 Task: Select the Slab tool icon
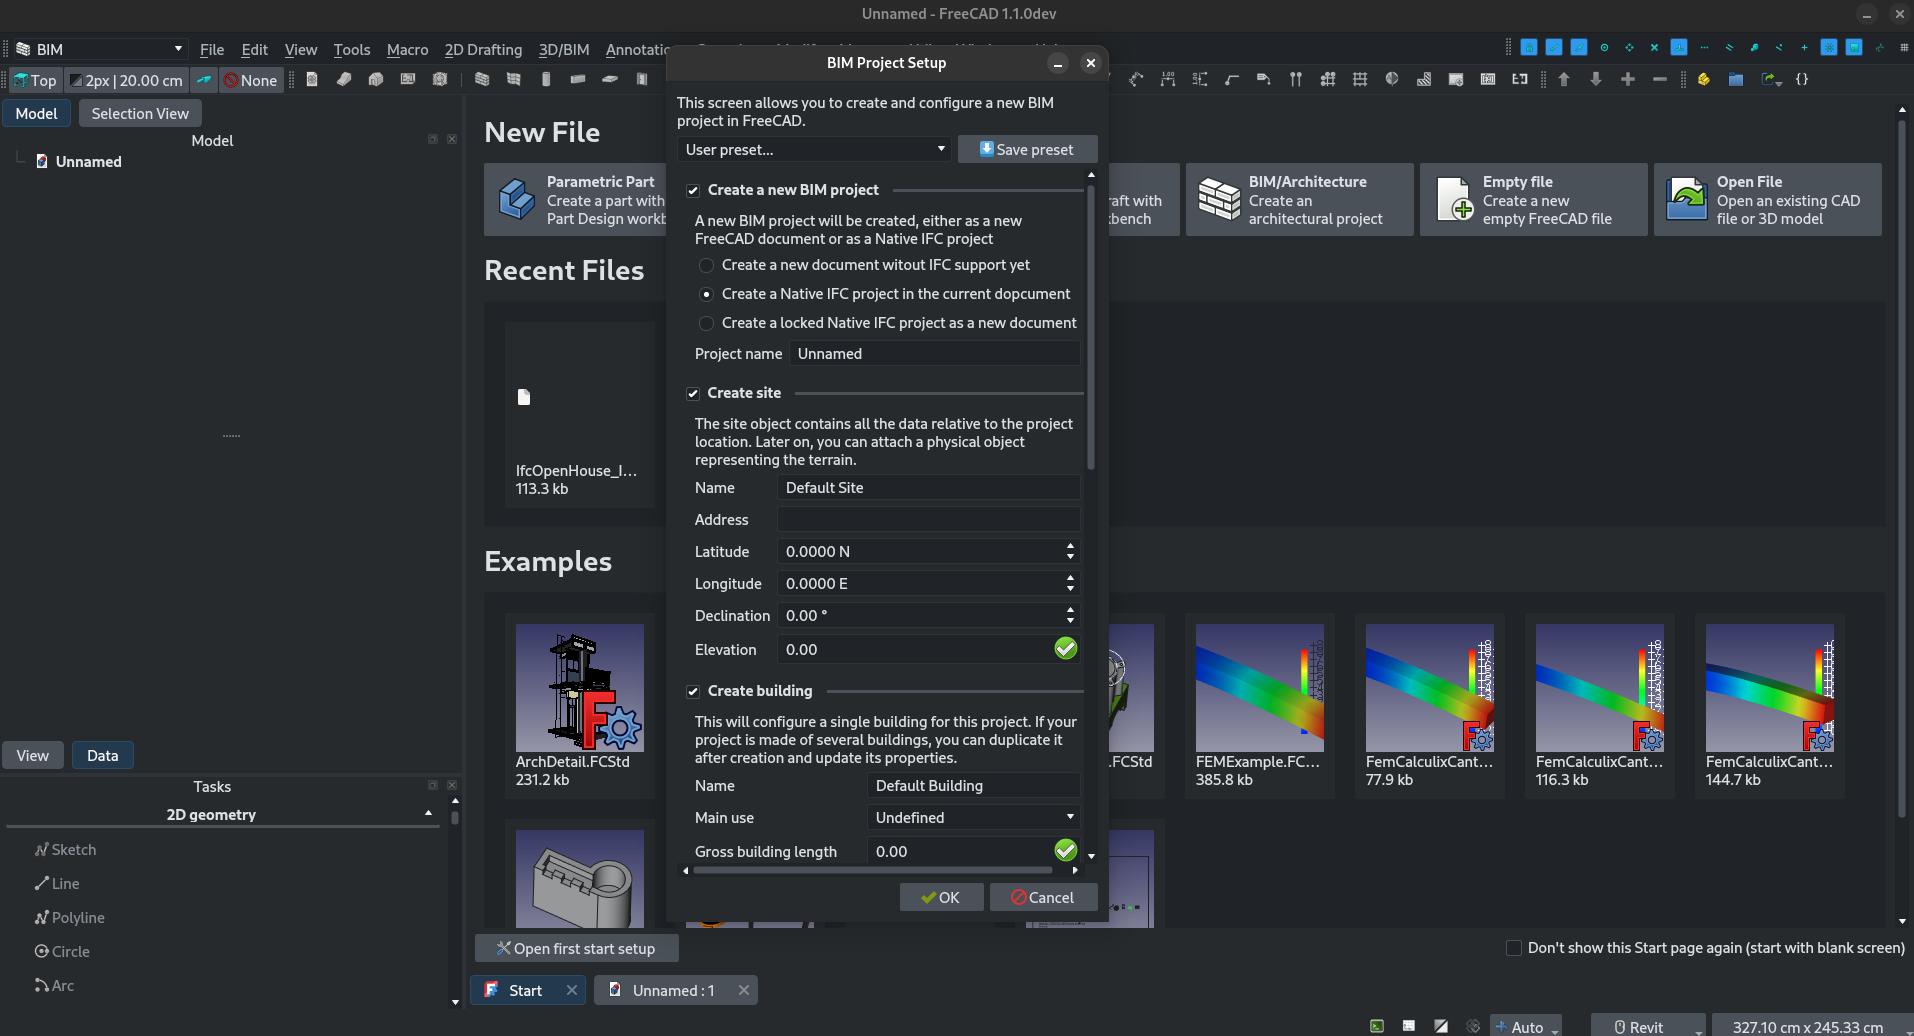pos(610,80)
